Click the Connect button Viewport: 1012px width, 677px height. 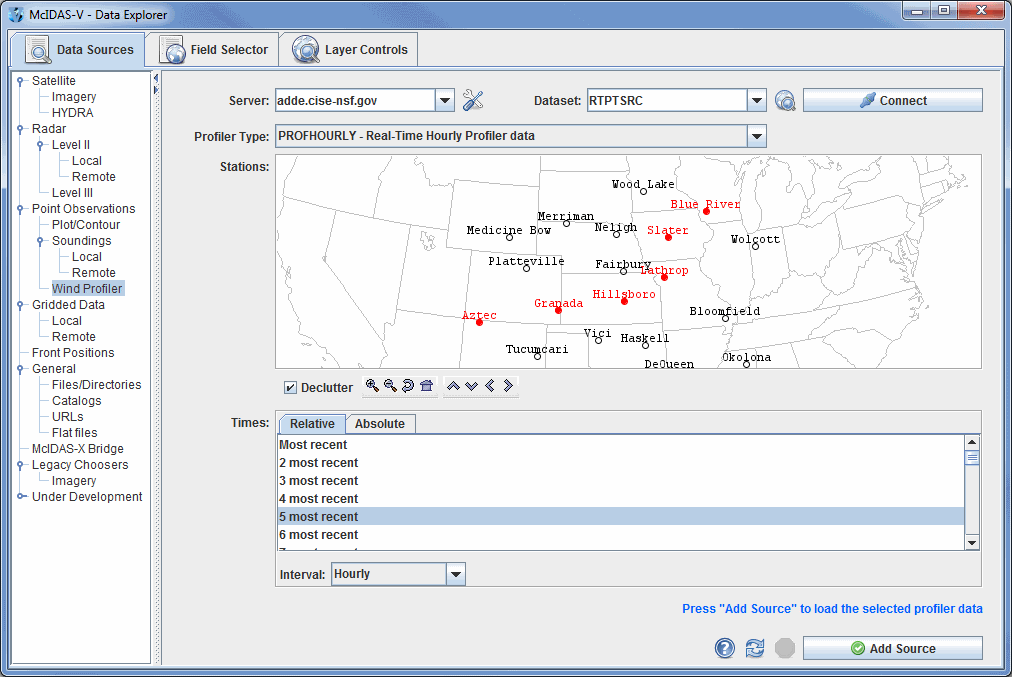[893, 101]
